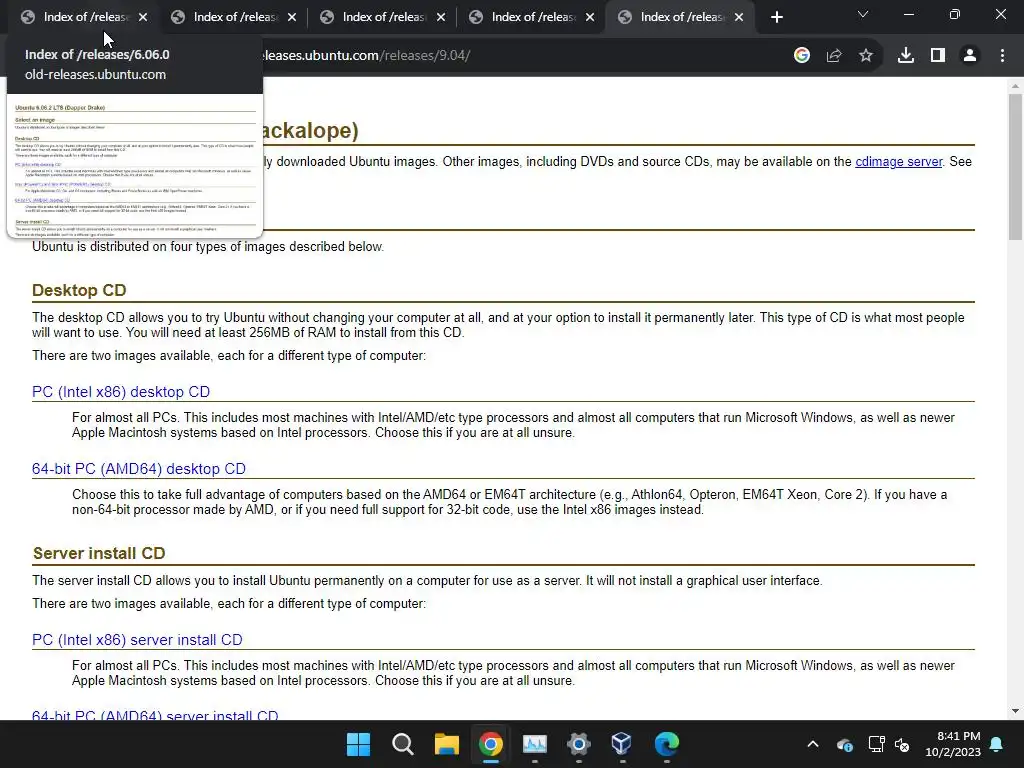Show hidden system tray icons chevron

(x=812, y=744)
